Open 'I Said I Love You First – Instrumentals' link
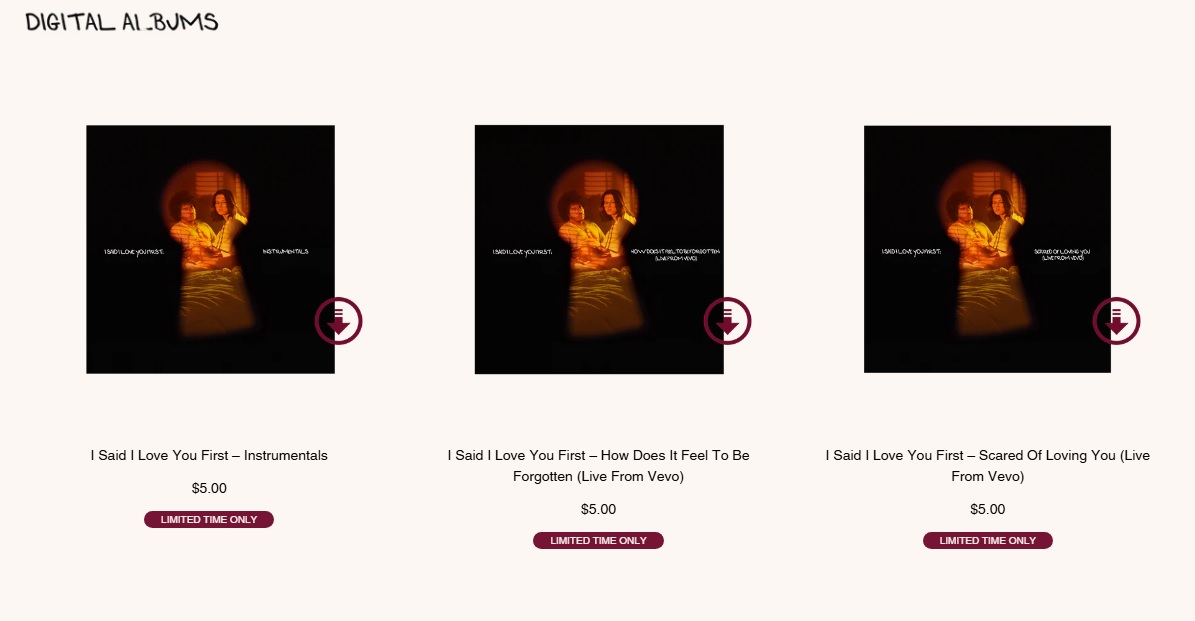The width and height of the screenshot is (1195, 621). coord(209,455)
